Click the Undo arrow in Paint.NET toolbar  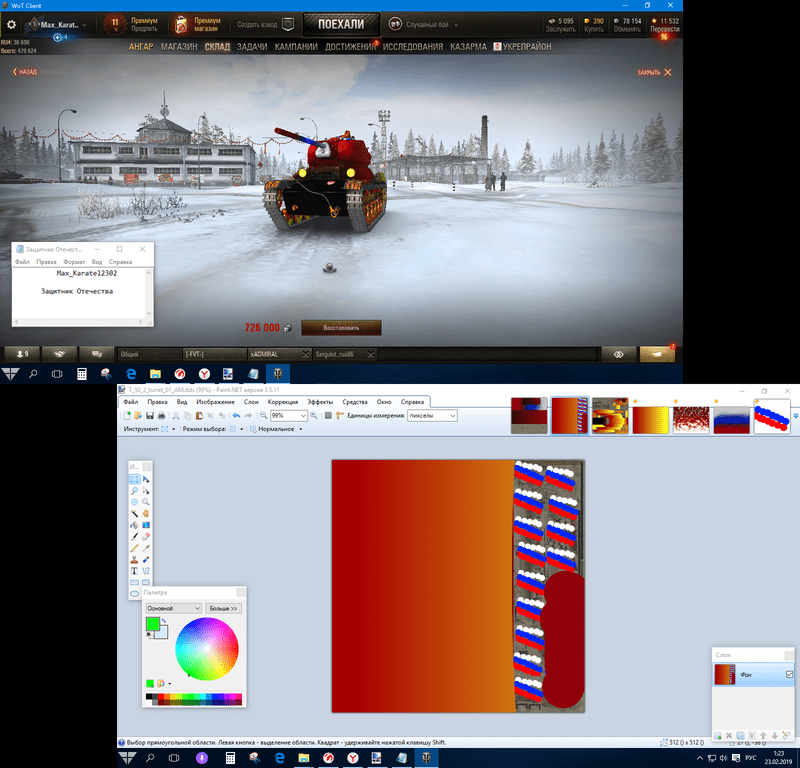coord(236,416)
